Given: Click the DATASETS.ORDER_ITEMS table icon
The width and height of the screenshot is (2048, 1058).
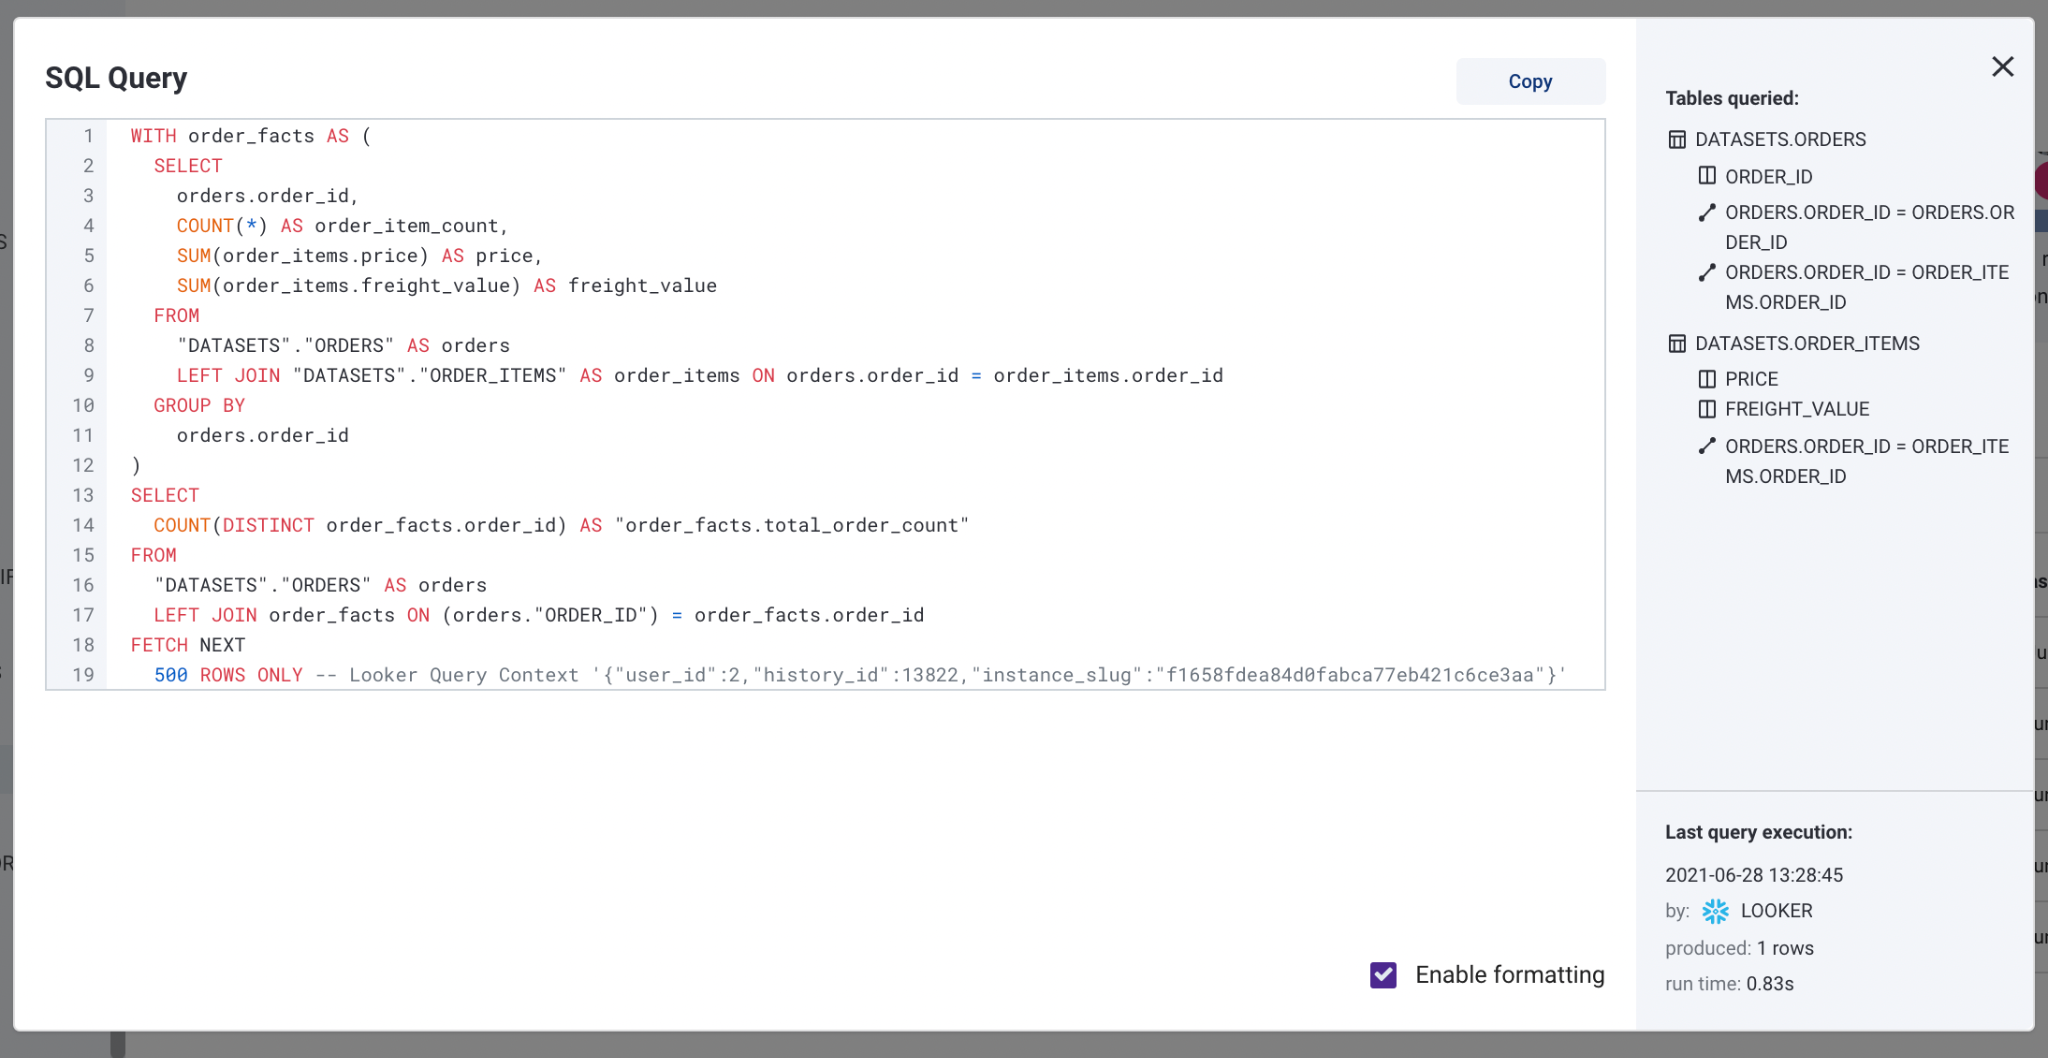Looking at the screenshot, I should (x=1677, y=344).
